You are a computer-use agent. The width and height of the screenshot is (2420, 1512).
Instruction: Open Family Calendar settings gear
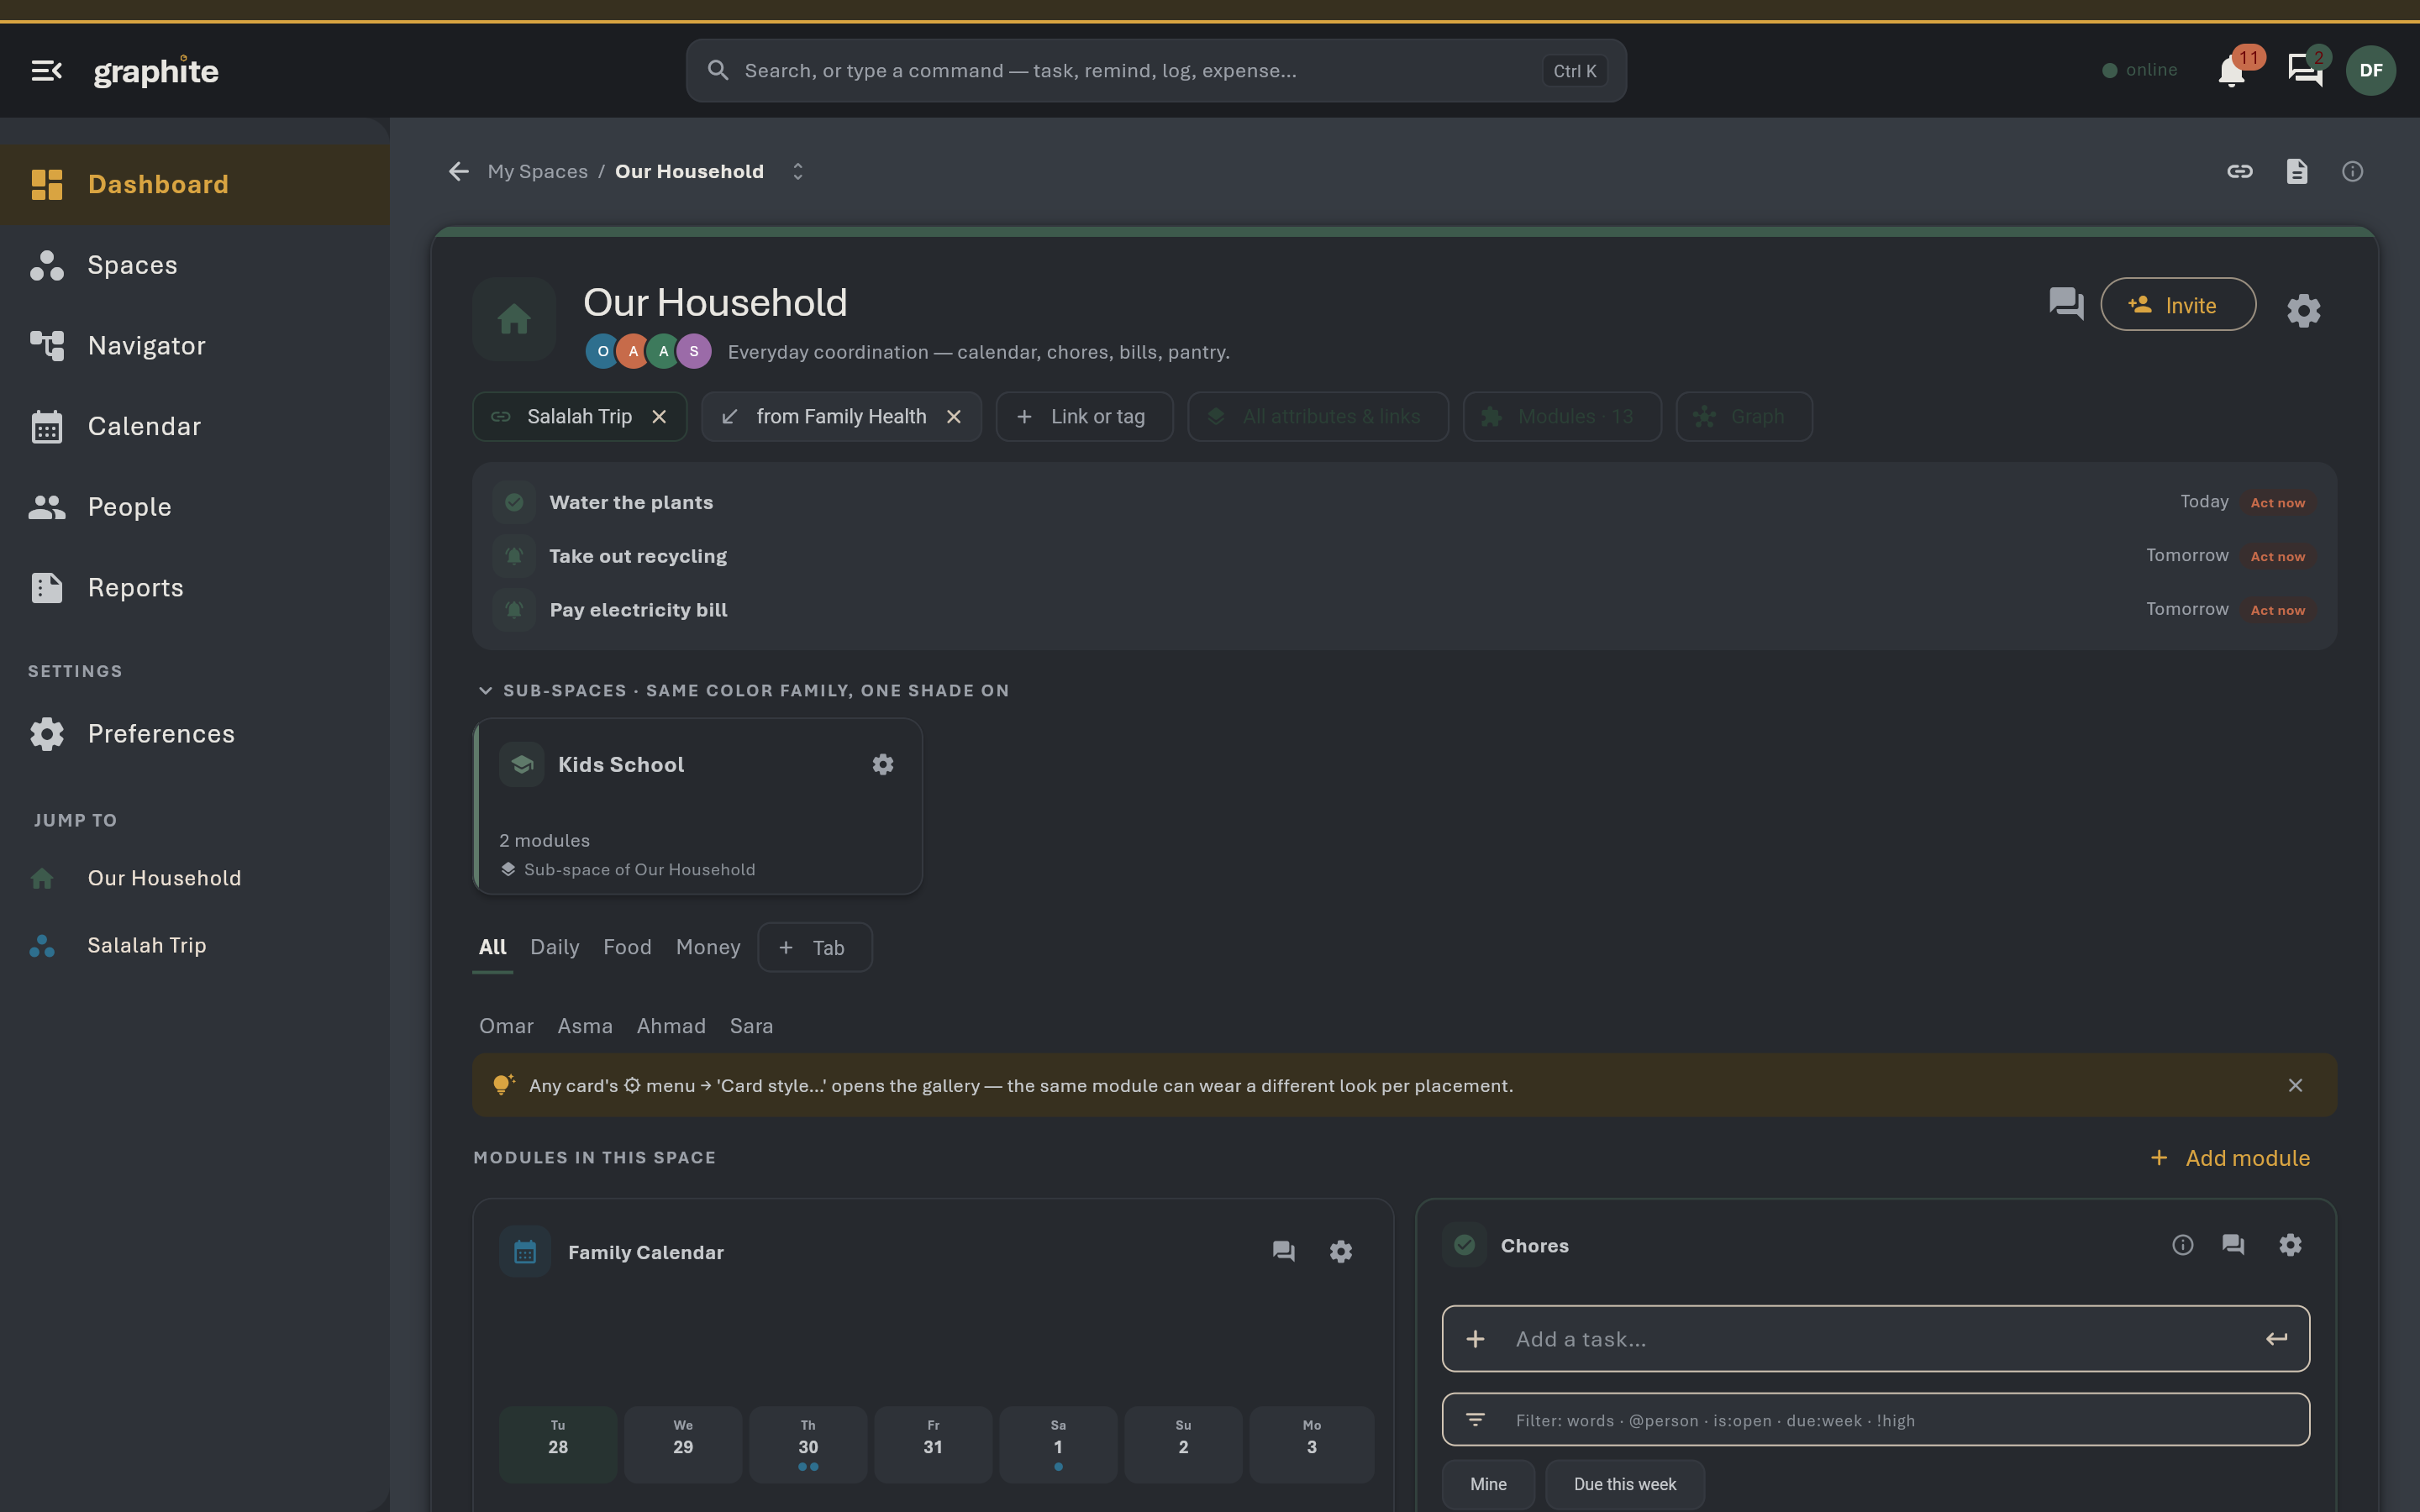pos(1340,1251)
